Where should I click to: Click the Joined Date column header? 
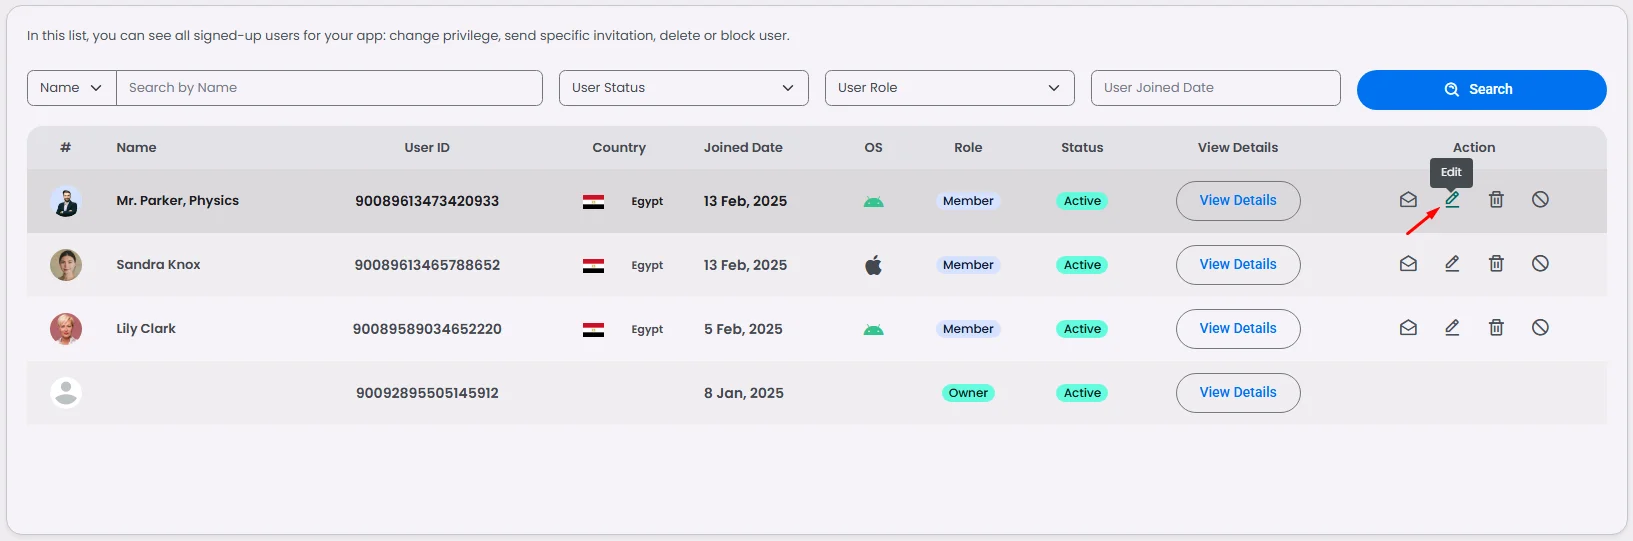(x=743, y=148)
